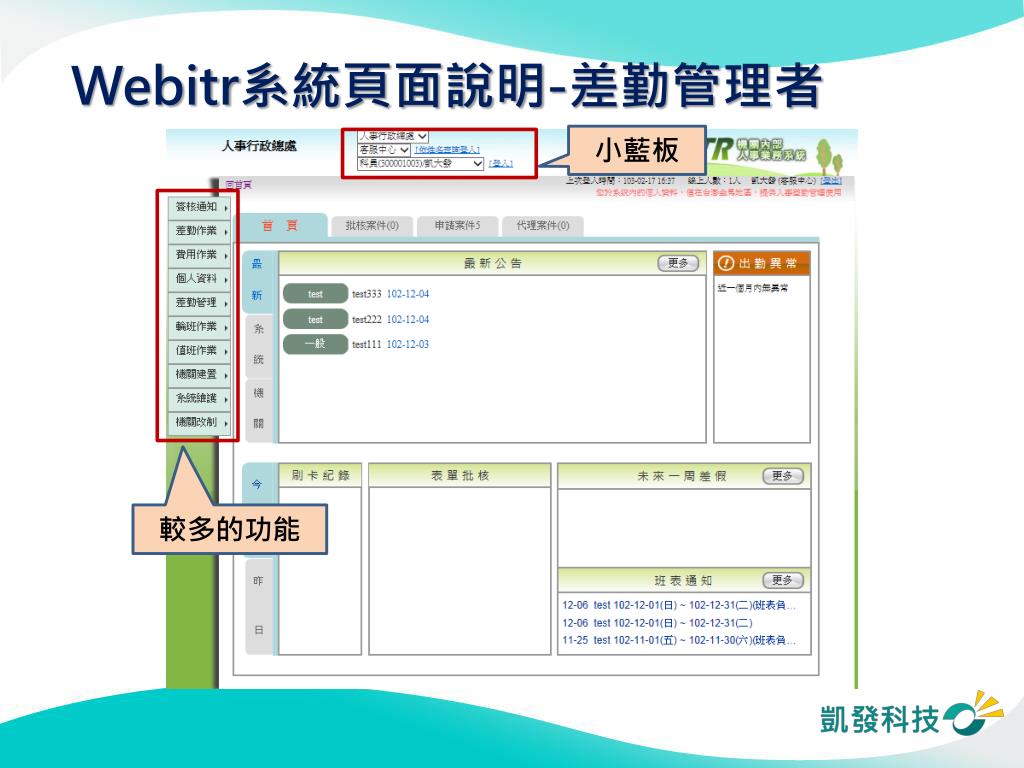Open the 個人資料 sidebar menu

point(199,279)
